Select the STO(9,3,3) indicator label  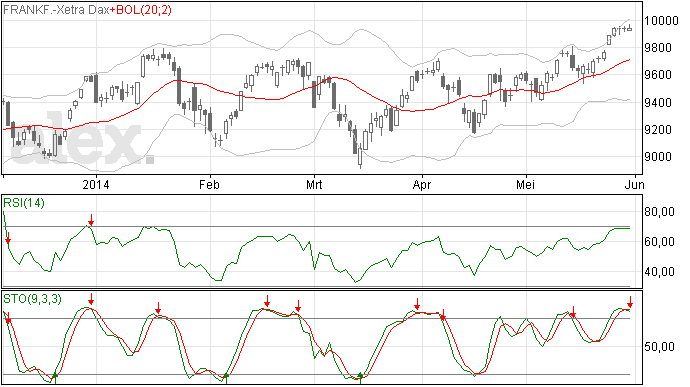tap(32, 299)
